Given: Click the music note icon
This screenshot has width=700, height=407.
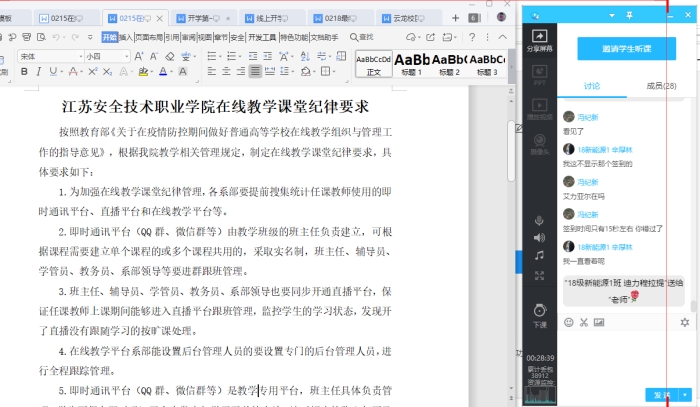Looking at the screenshot, I should tap(539, 255).
